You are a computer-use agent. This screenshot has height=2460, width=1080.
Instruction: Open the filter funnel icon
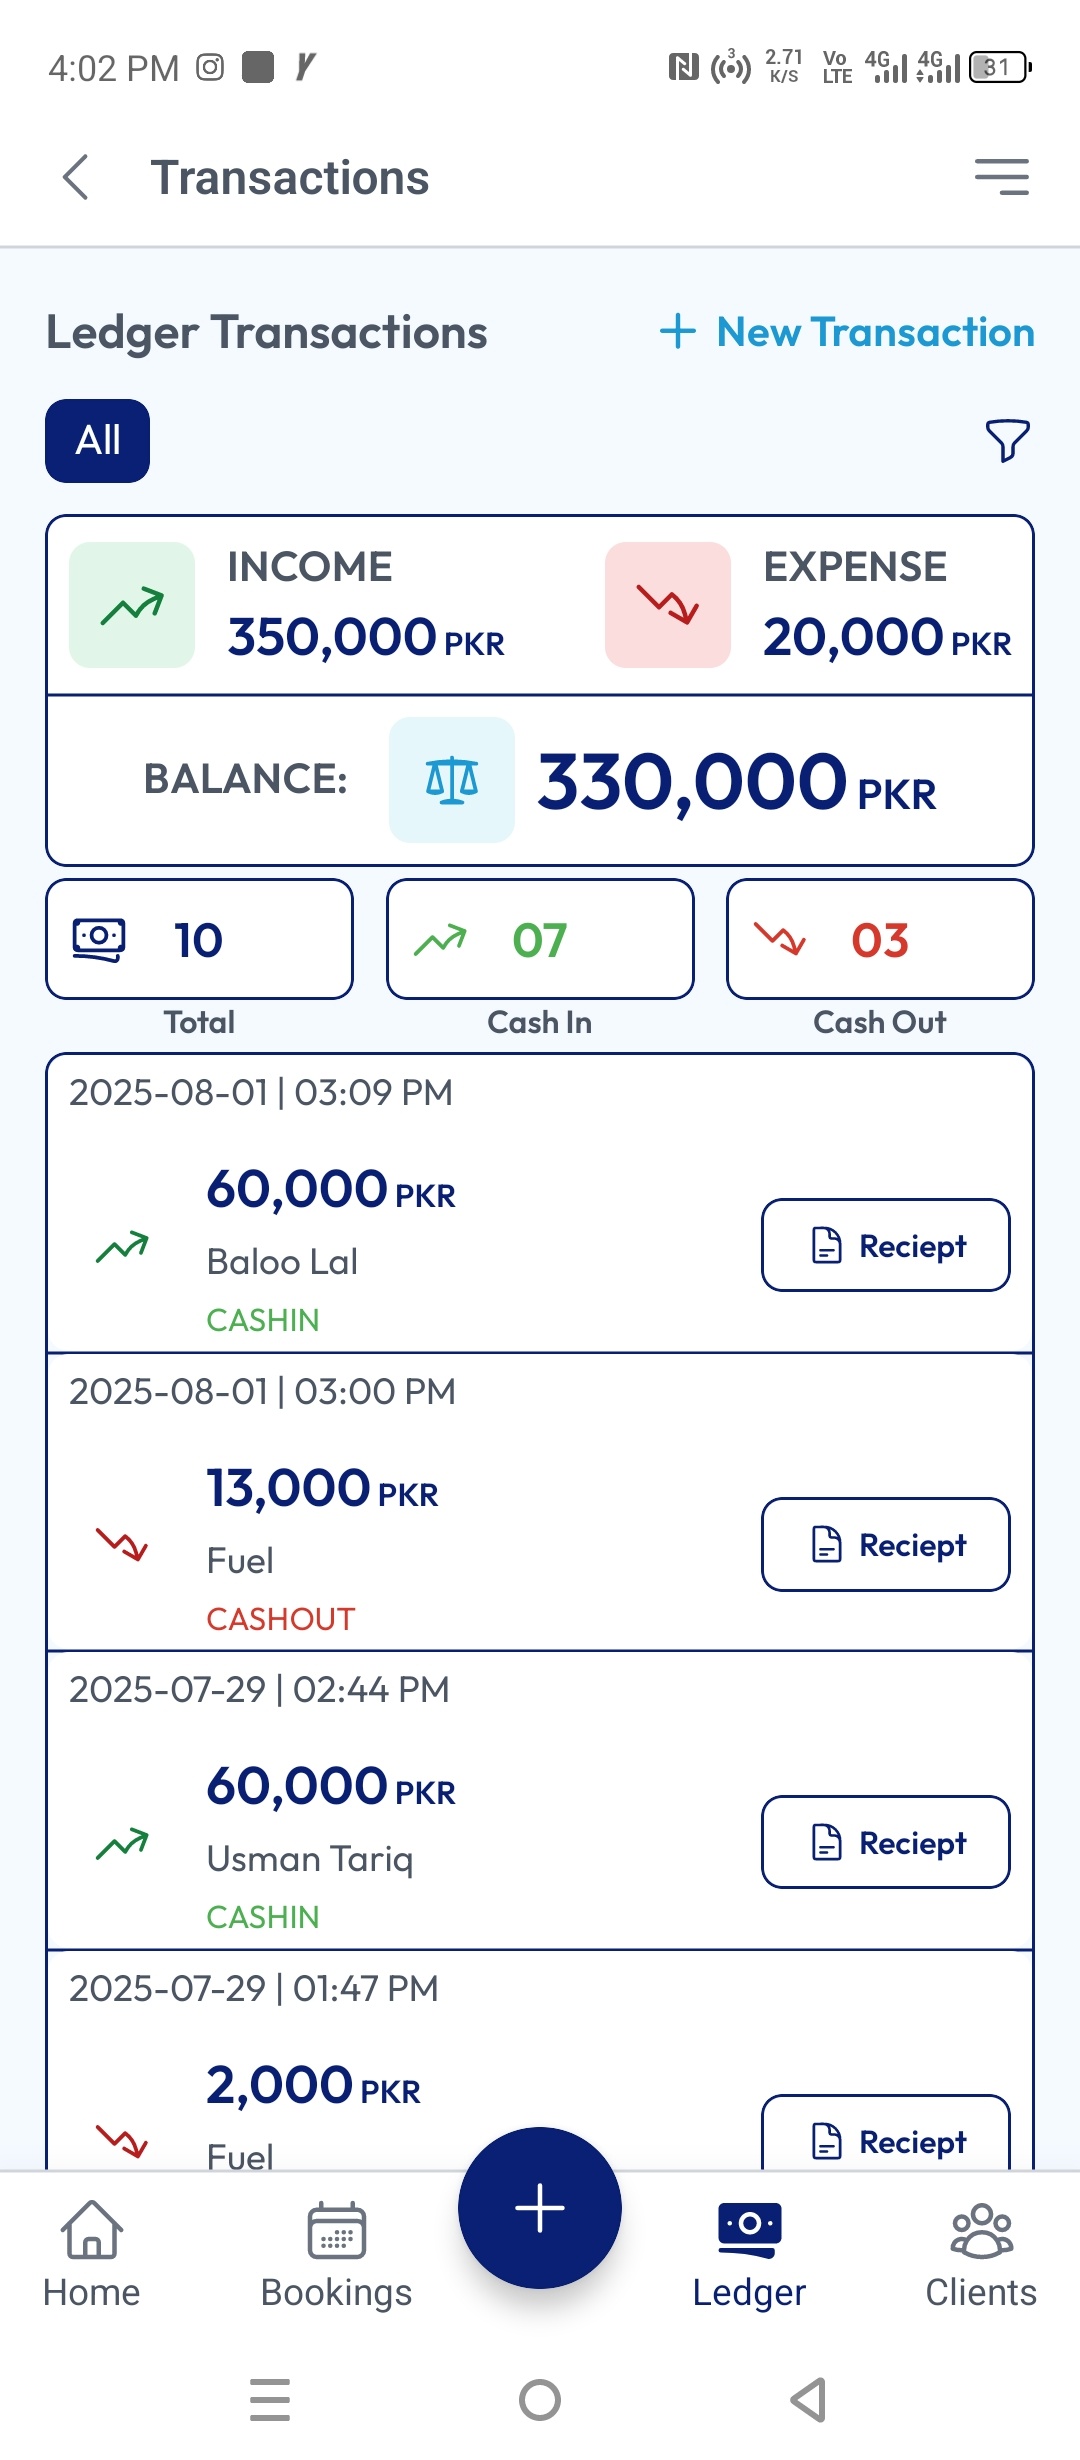tap(1007, 440)
